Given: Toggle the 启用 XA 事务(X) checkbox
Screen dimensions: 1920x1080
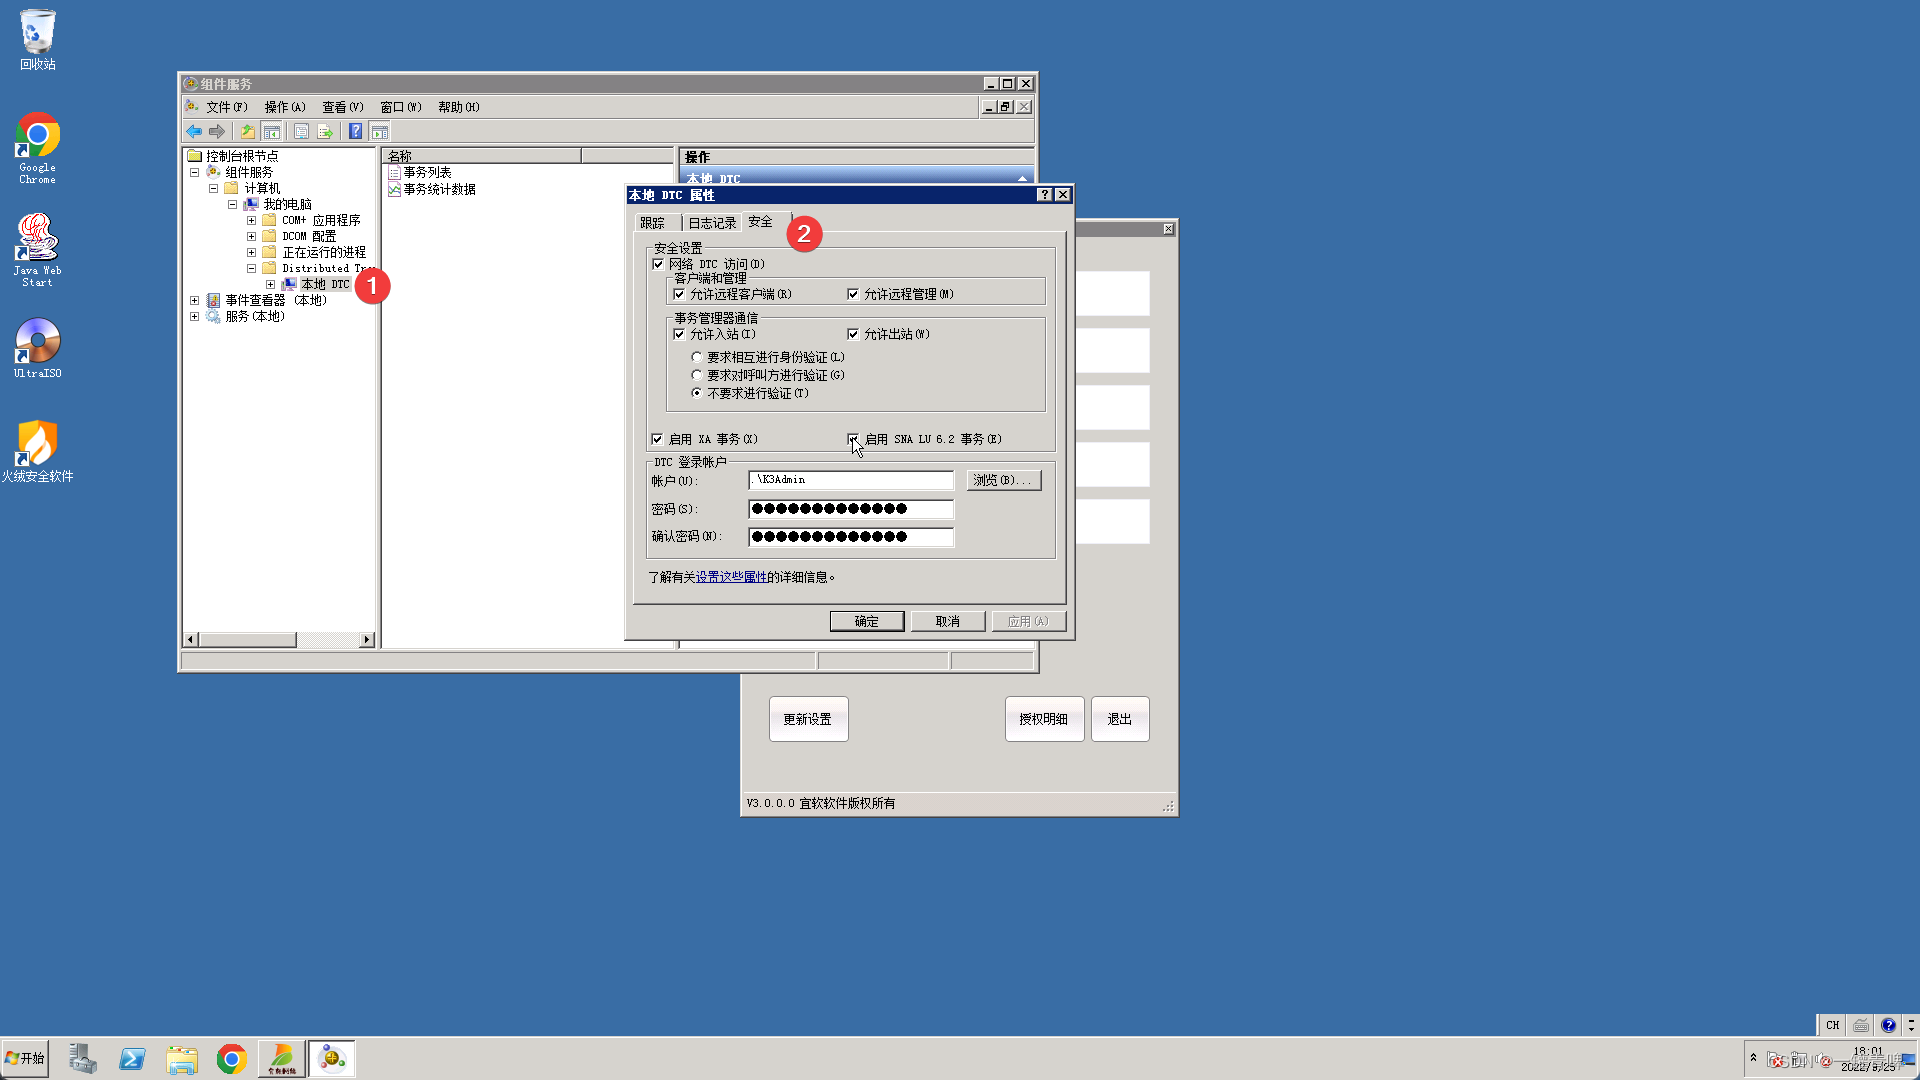Looking at the screenshot, I should point(658,439).
